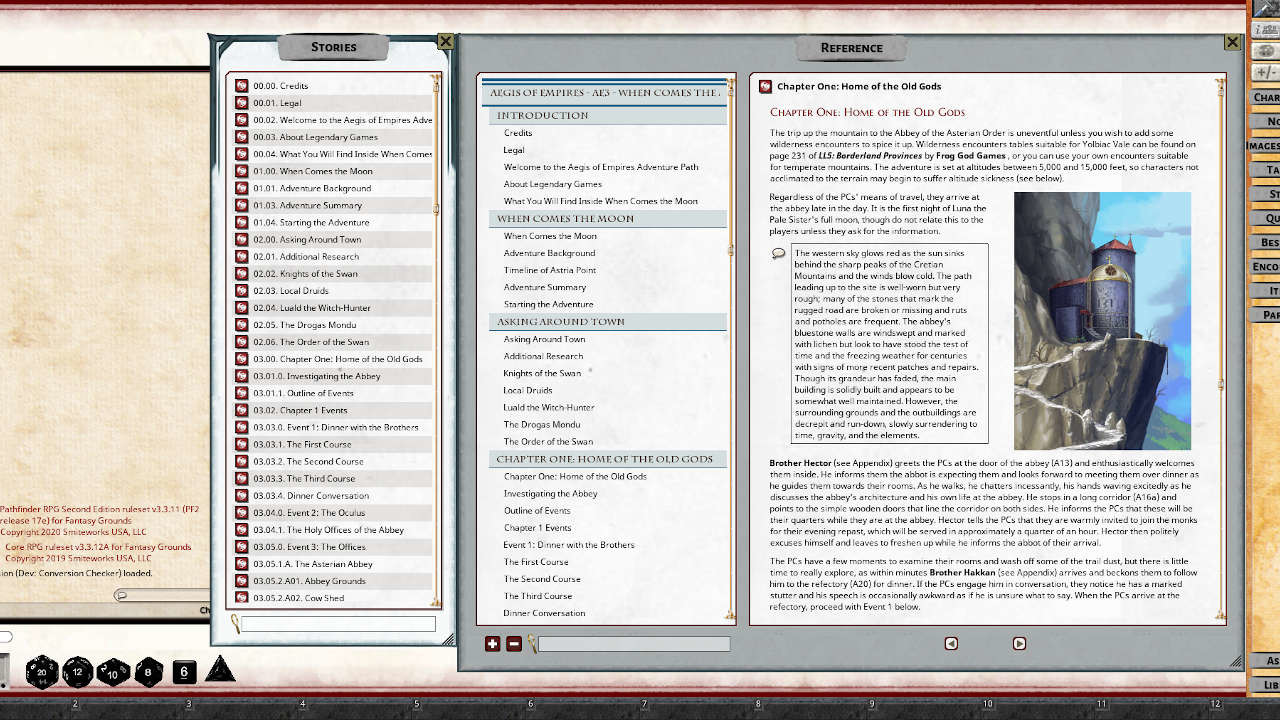Open Event 1: Dinner with the Brothers reference

[569, 545]
